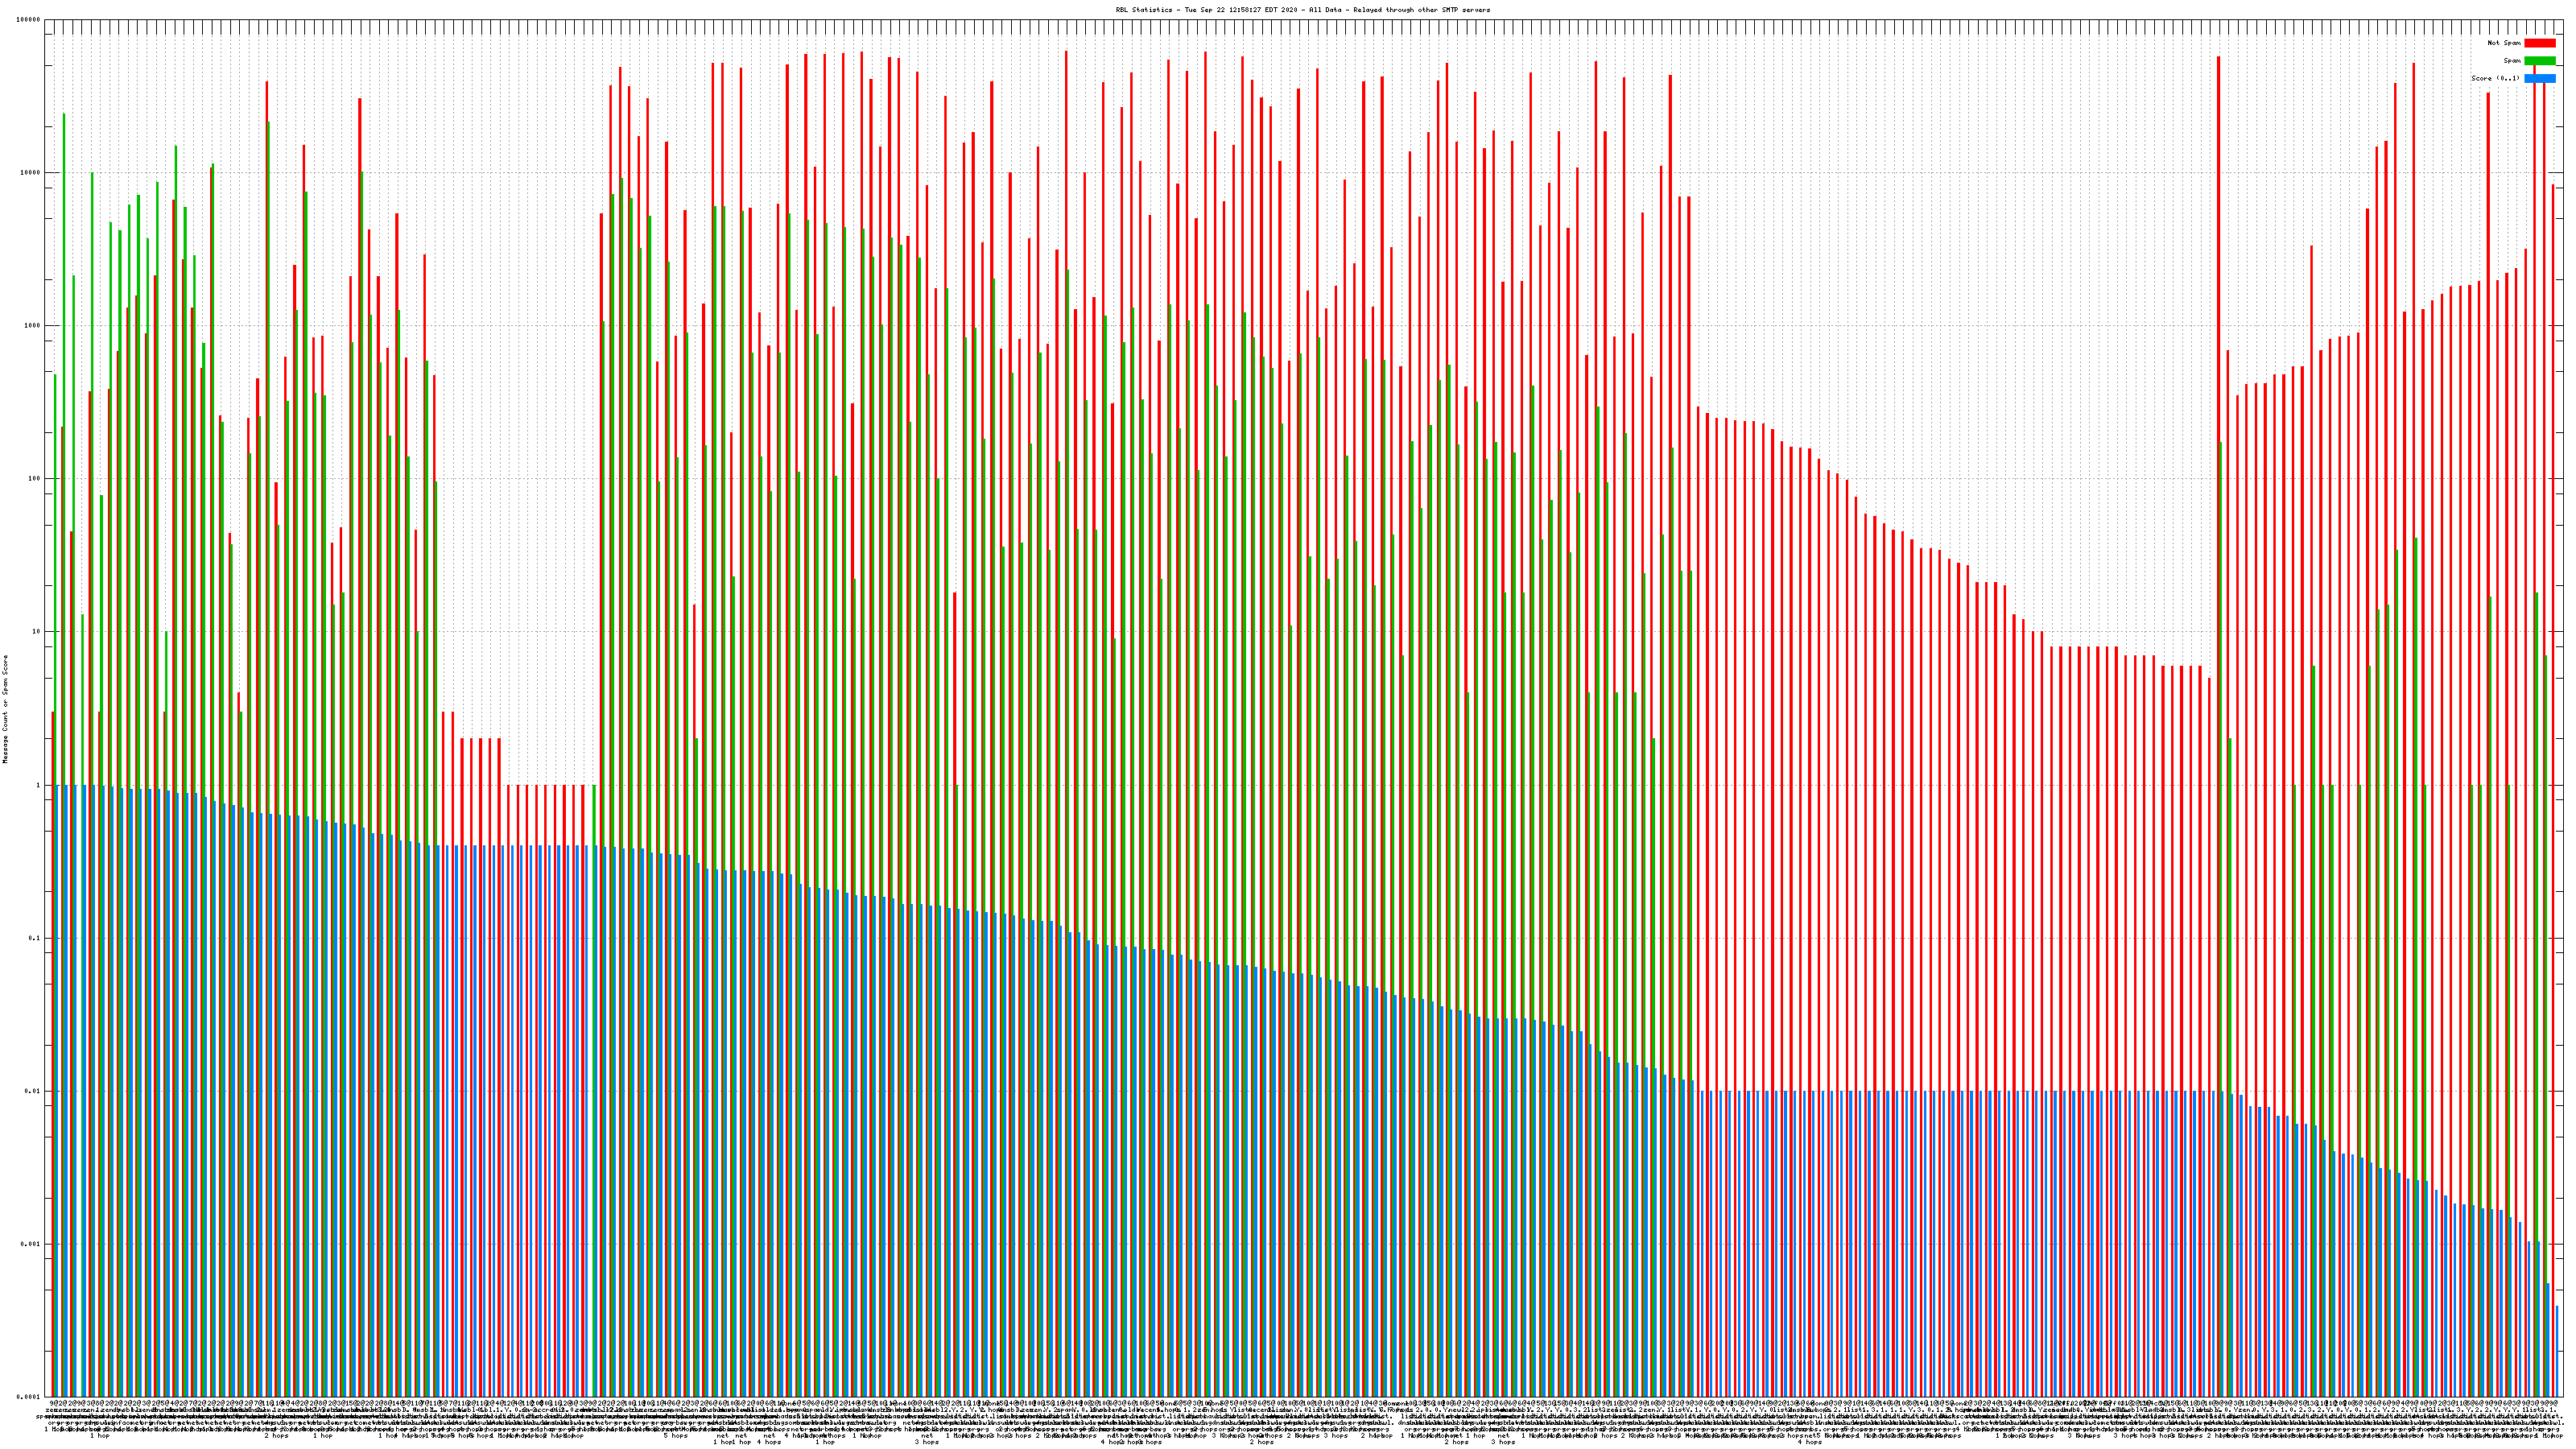The image size is (2576, 1449).
Task: Click the 0.1 y-axis tick label
Action: click(x=35, y=938)
